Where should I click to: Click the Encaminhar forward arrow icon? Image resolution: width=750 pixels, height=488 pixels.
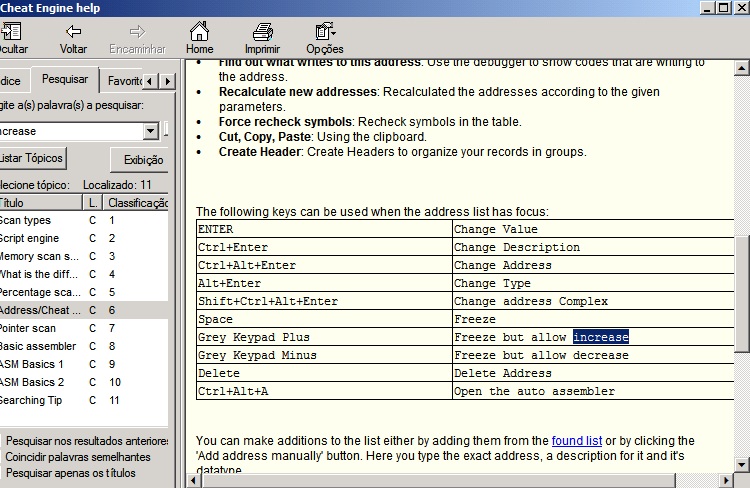(137, 32)
